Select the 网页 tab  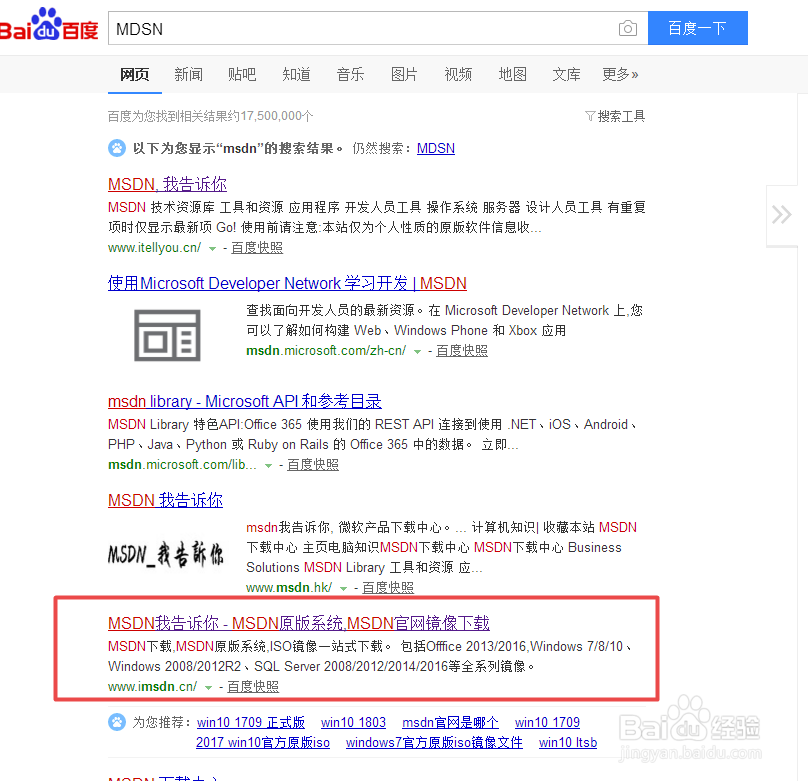(134, 75)
